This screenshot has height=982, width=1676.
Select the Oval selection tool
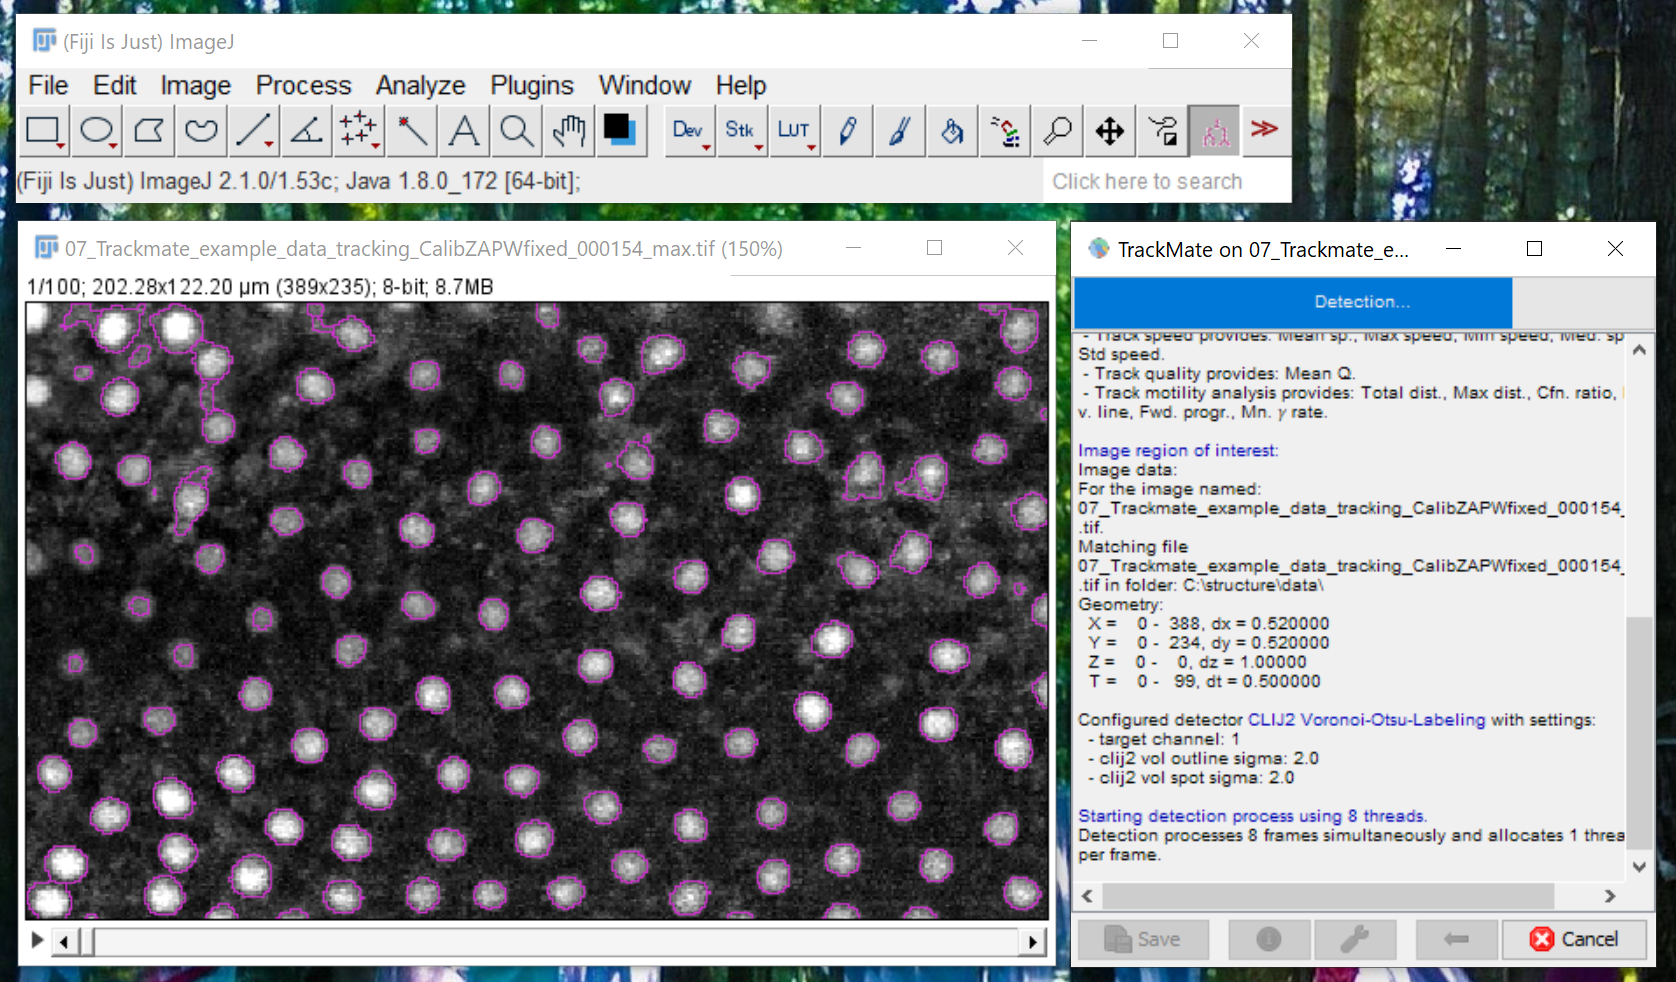pyautogui.click(x=97, y=131)
